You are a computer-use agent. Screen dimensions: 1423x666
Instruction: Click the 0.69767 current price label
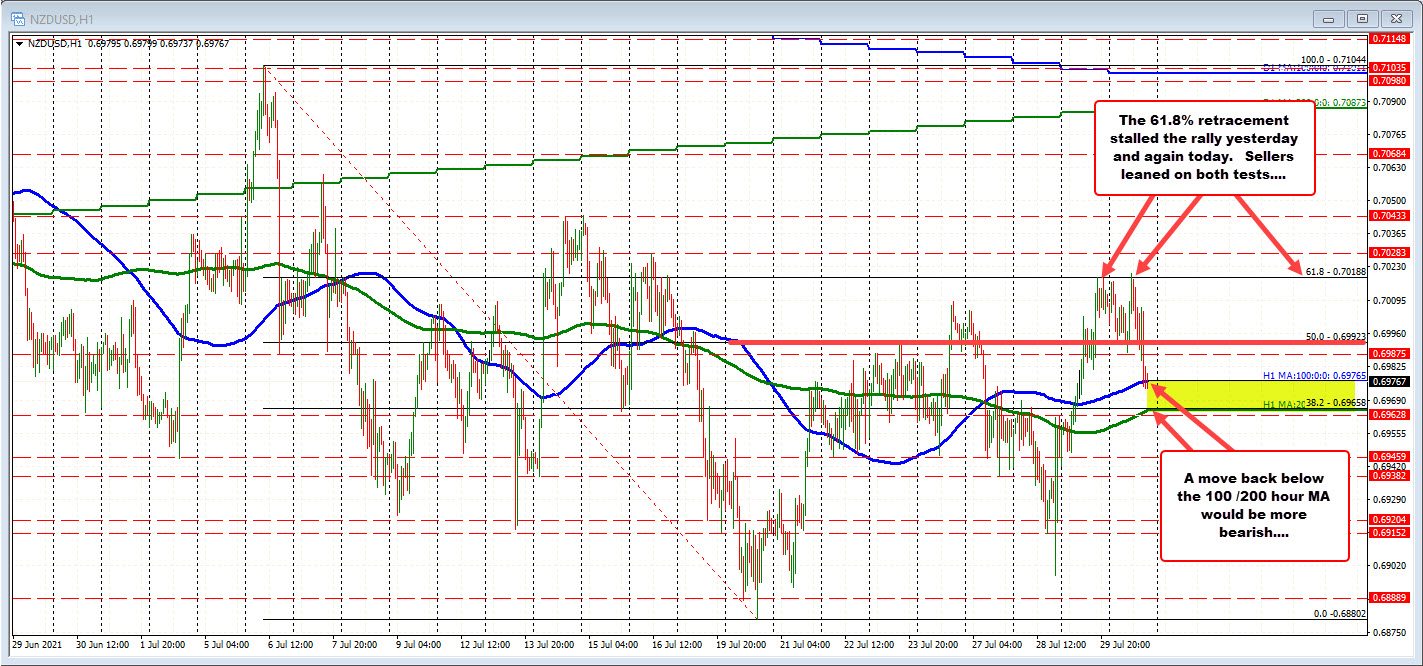point(1390,381)
